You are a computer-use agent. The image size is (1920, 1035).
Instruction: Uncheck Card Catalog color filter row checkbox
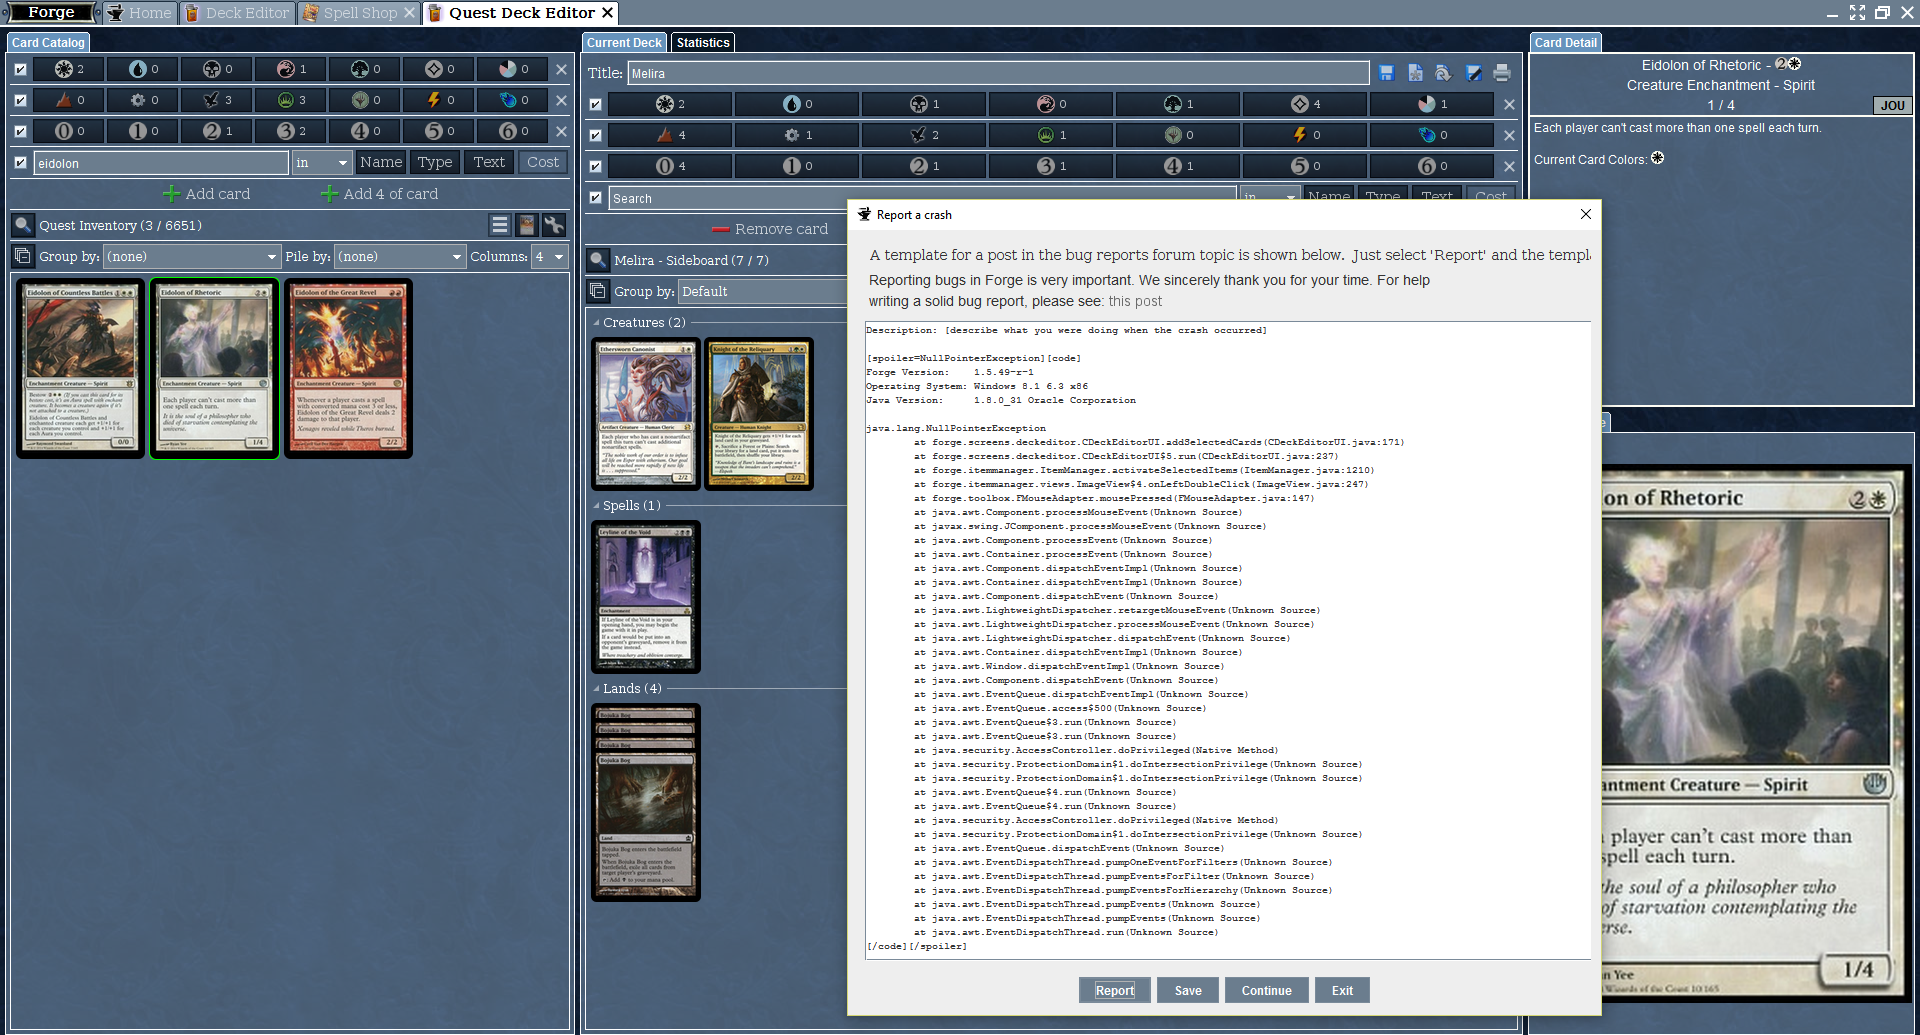20,69
